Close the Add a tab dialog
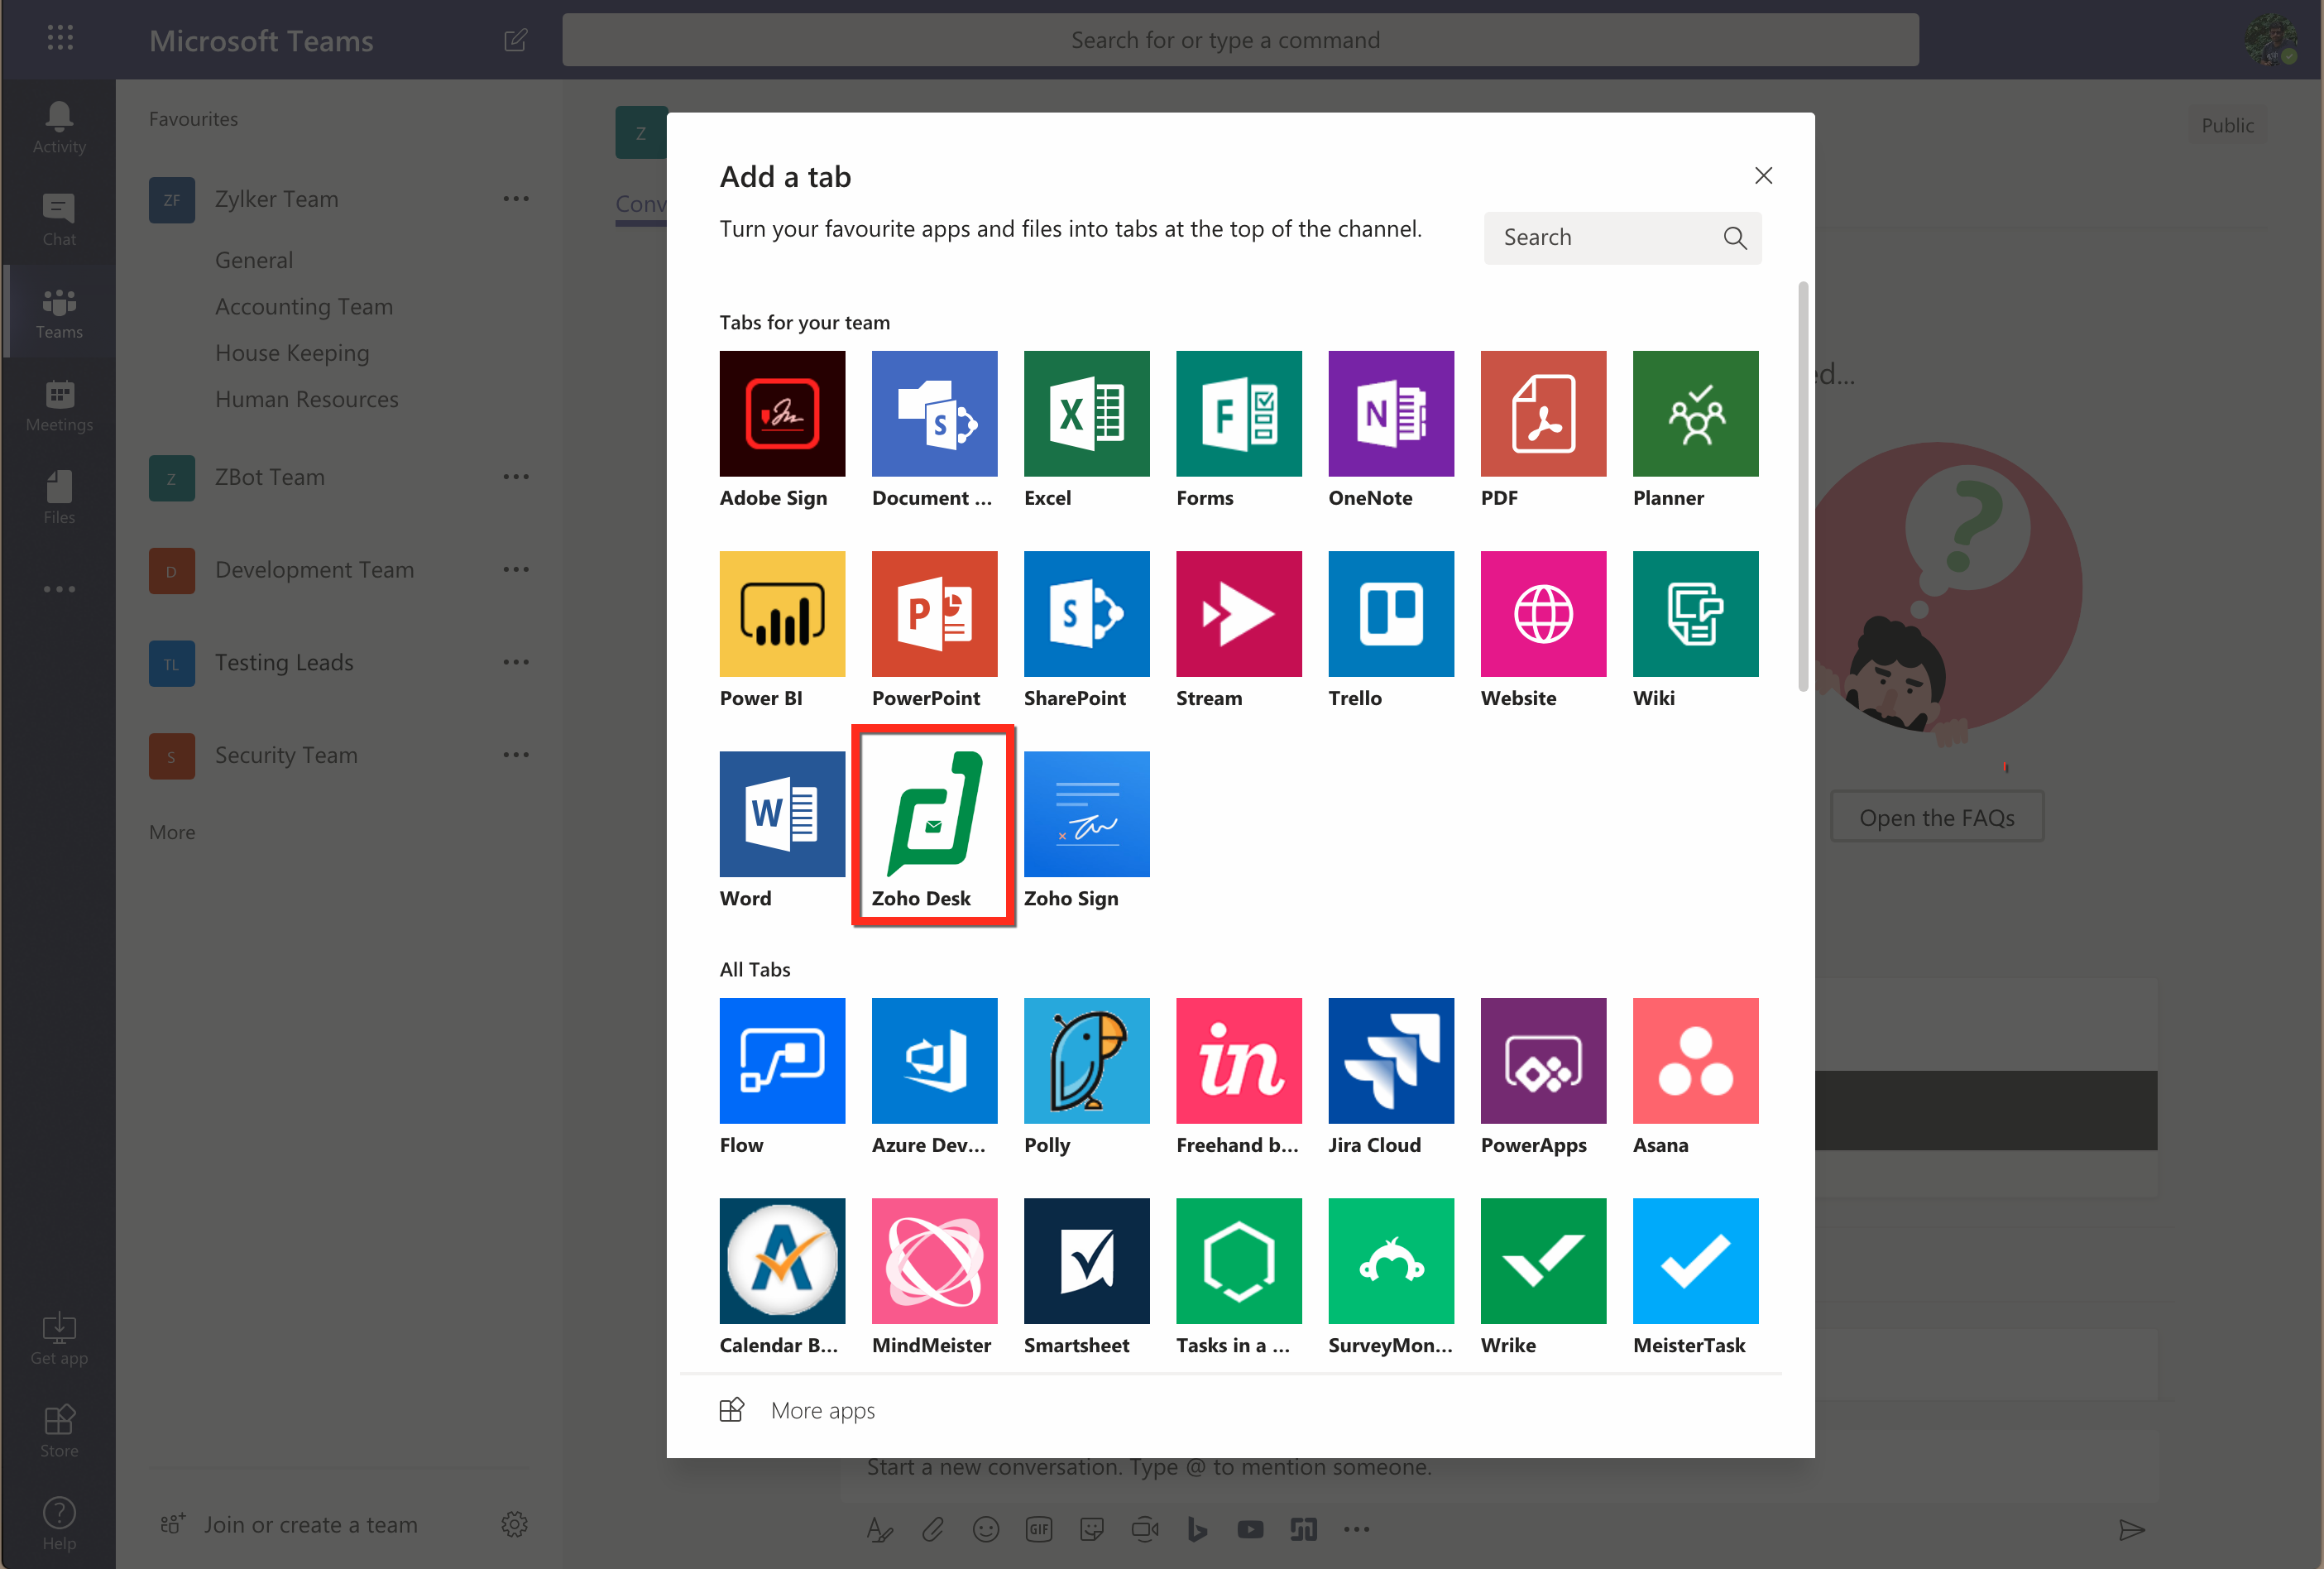The width and height of the screenshot is (2324, 1569). [1763, 176]
